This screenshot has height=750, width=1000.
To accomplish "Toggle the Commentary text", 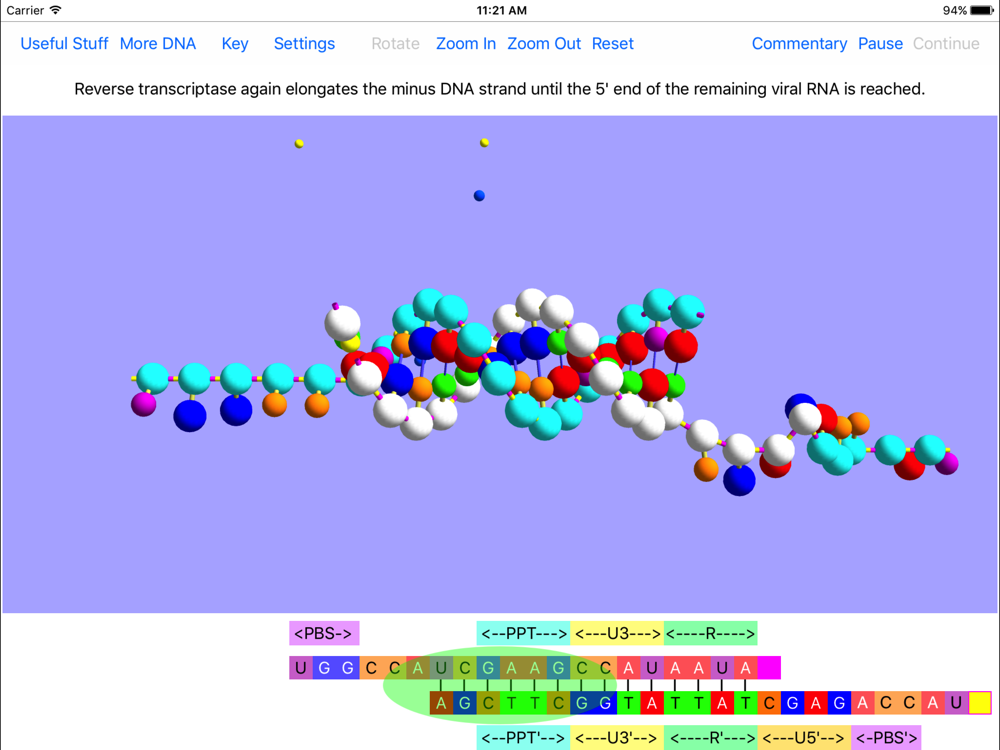I will tap(799, 43).
